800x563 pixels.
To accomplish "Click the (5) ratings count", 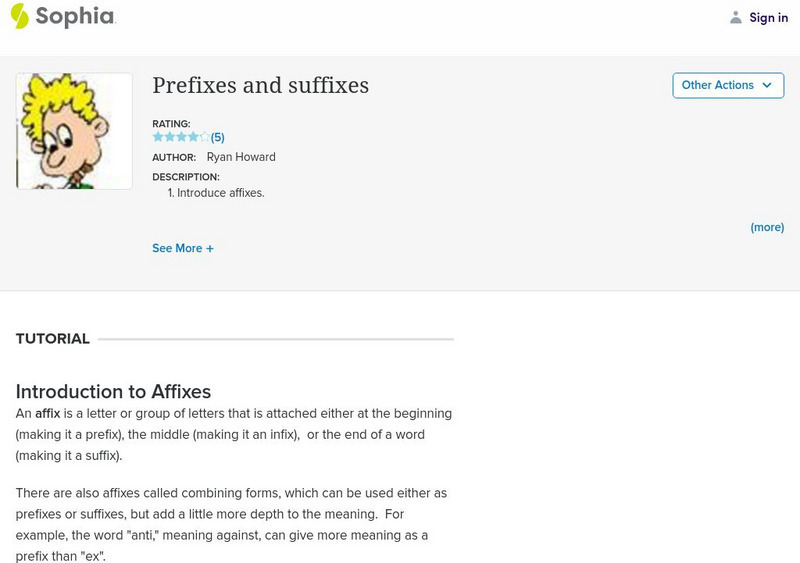I will pyautogui.click(x=217, y=138).
